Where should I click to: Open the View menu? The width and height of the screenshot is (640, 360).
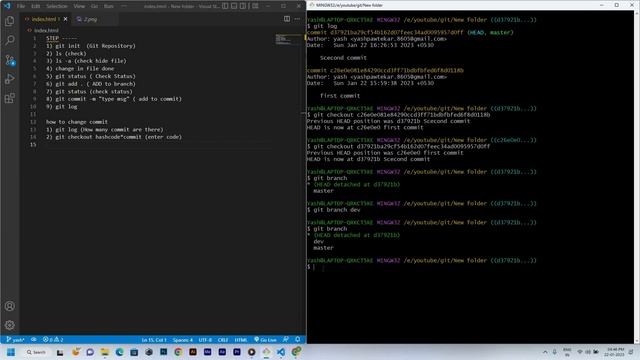[x=79, y=6]
